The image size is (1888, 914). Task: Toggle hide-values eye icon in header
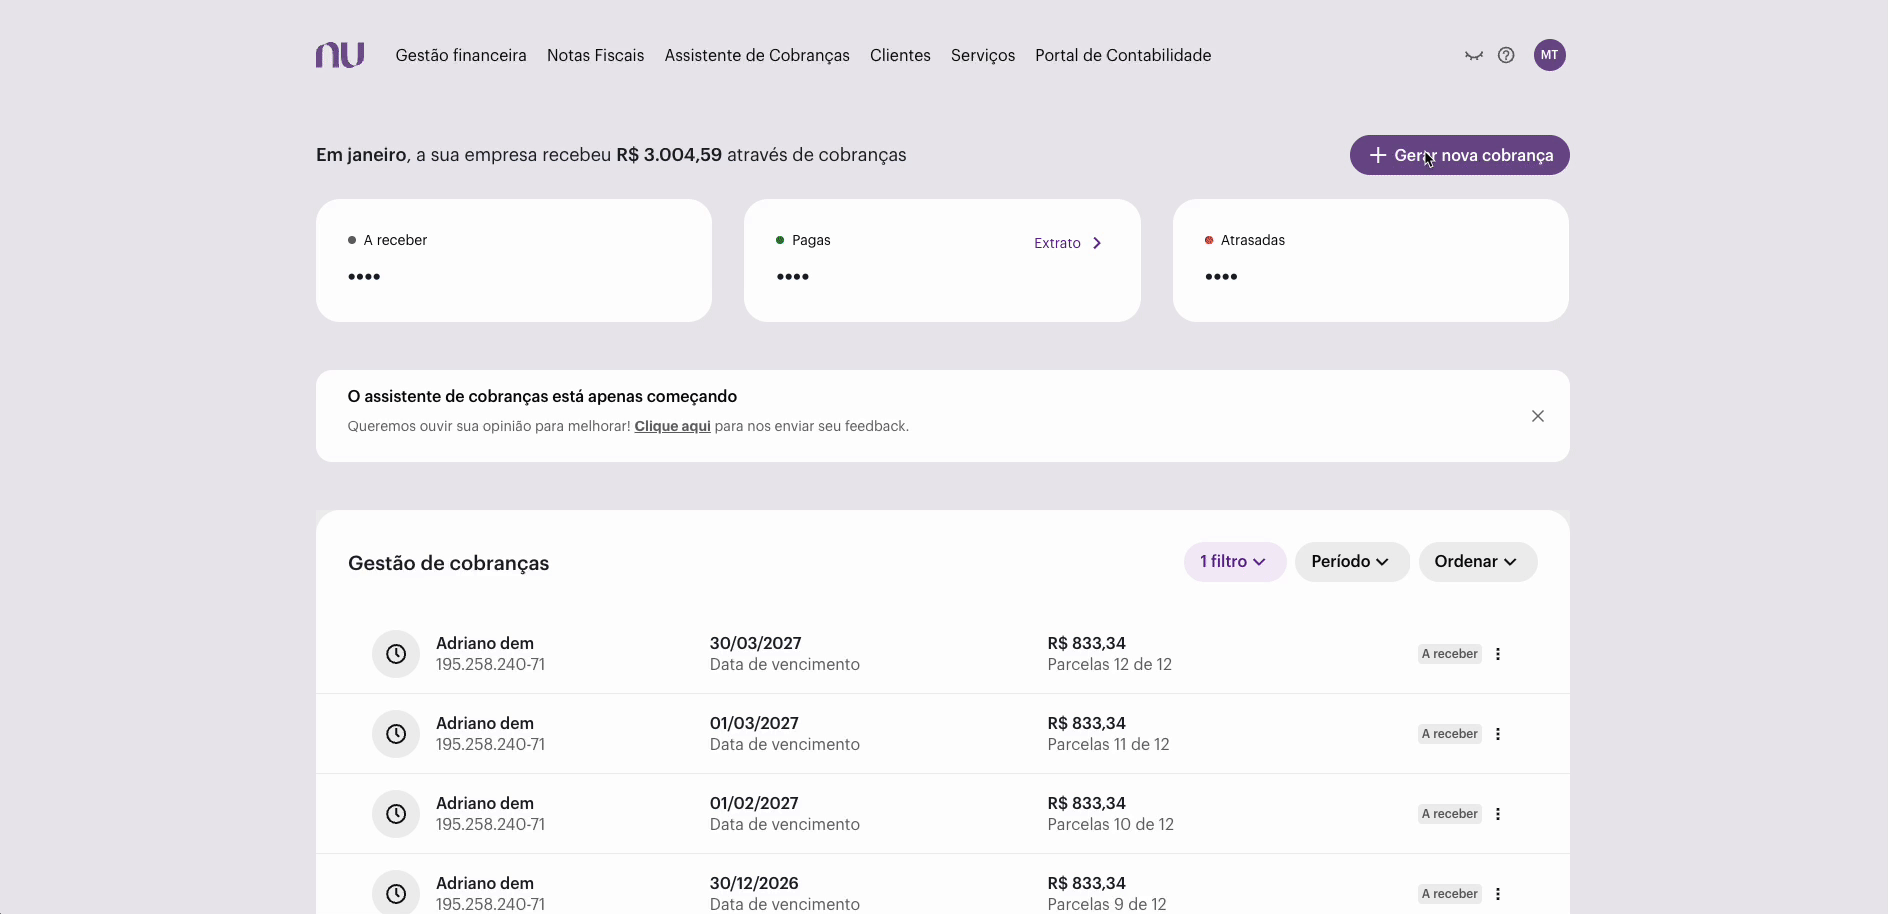1473,56
